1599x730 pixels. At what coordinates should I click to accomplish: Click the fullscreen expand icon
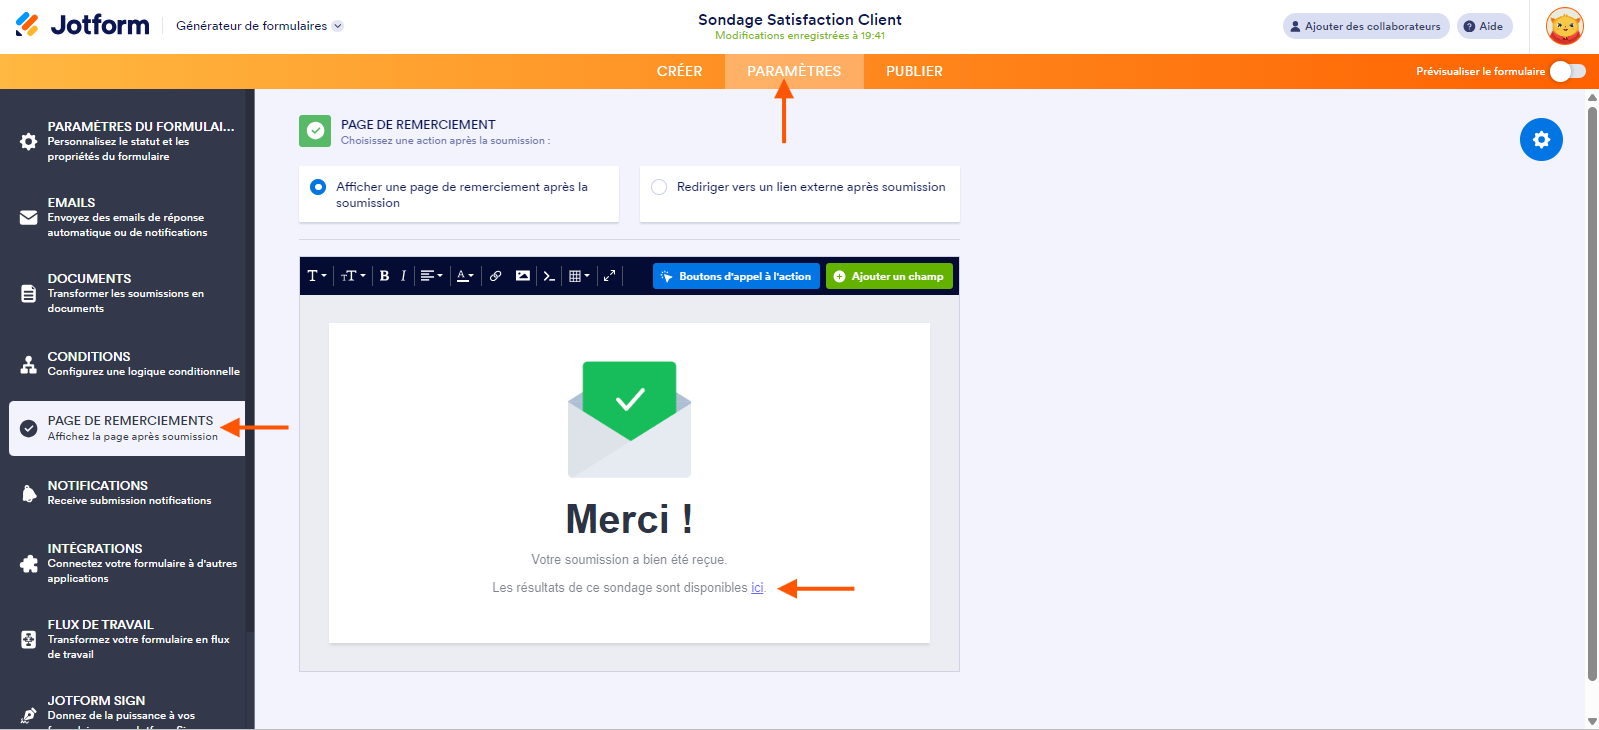coord(609,276)
